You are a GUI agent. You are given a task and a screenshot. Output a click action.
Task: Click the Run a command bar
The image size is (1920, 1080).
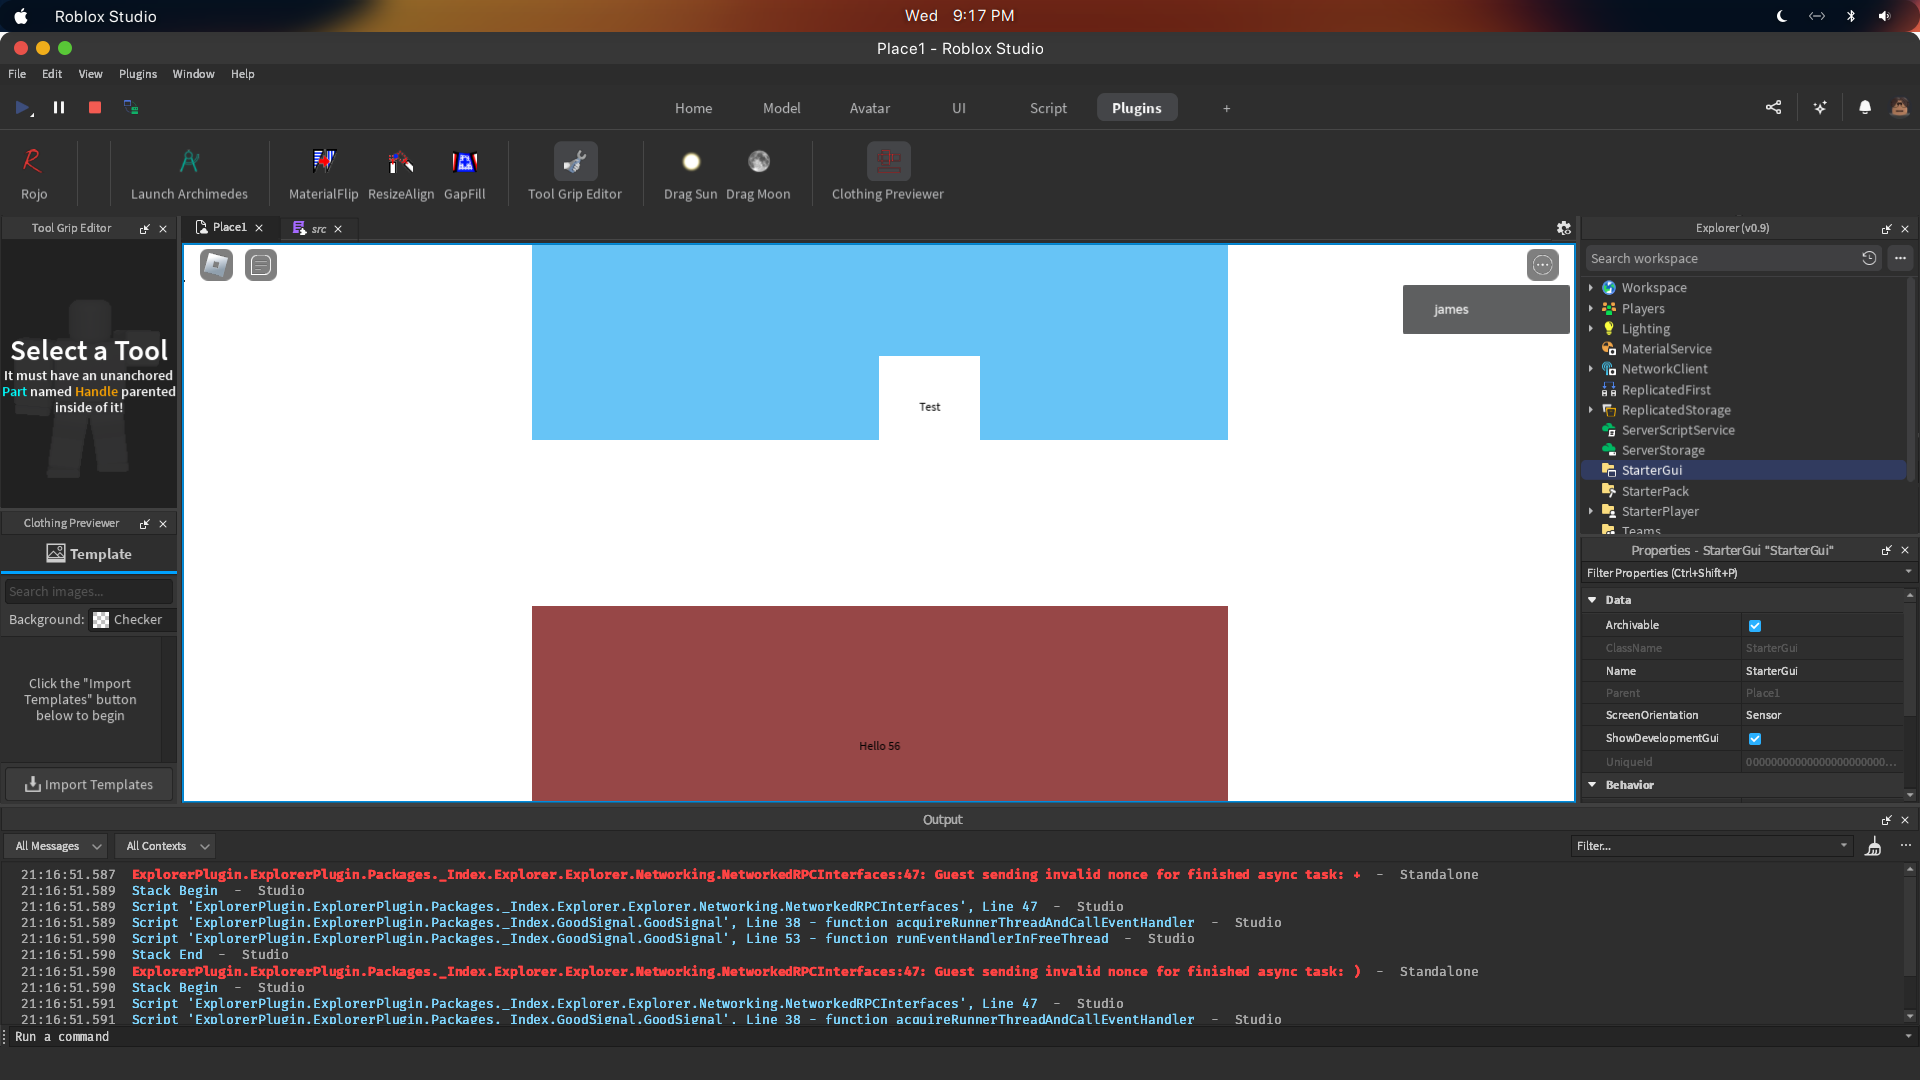955,1037
